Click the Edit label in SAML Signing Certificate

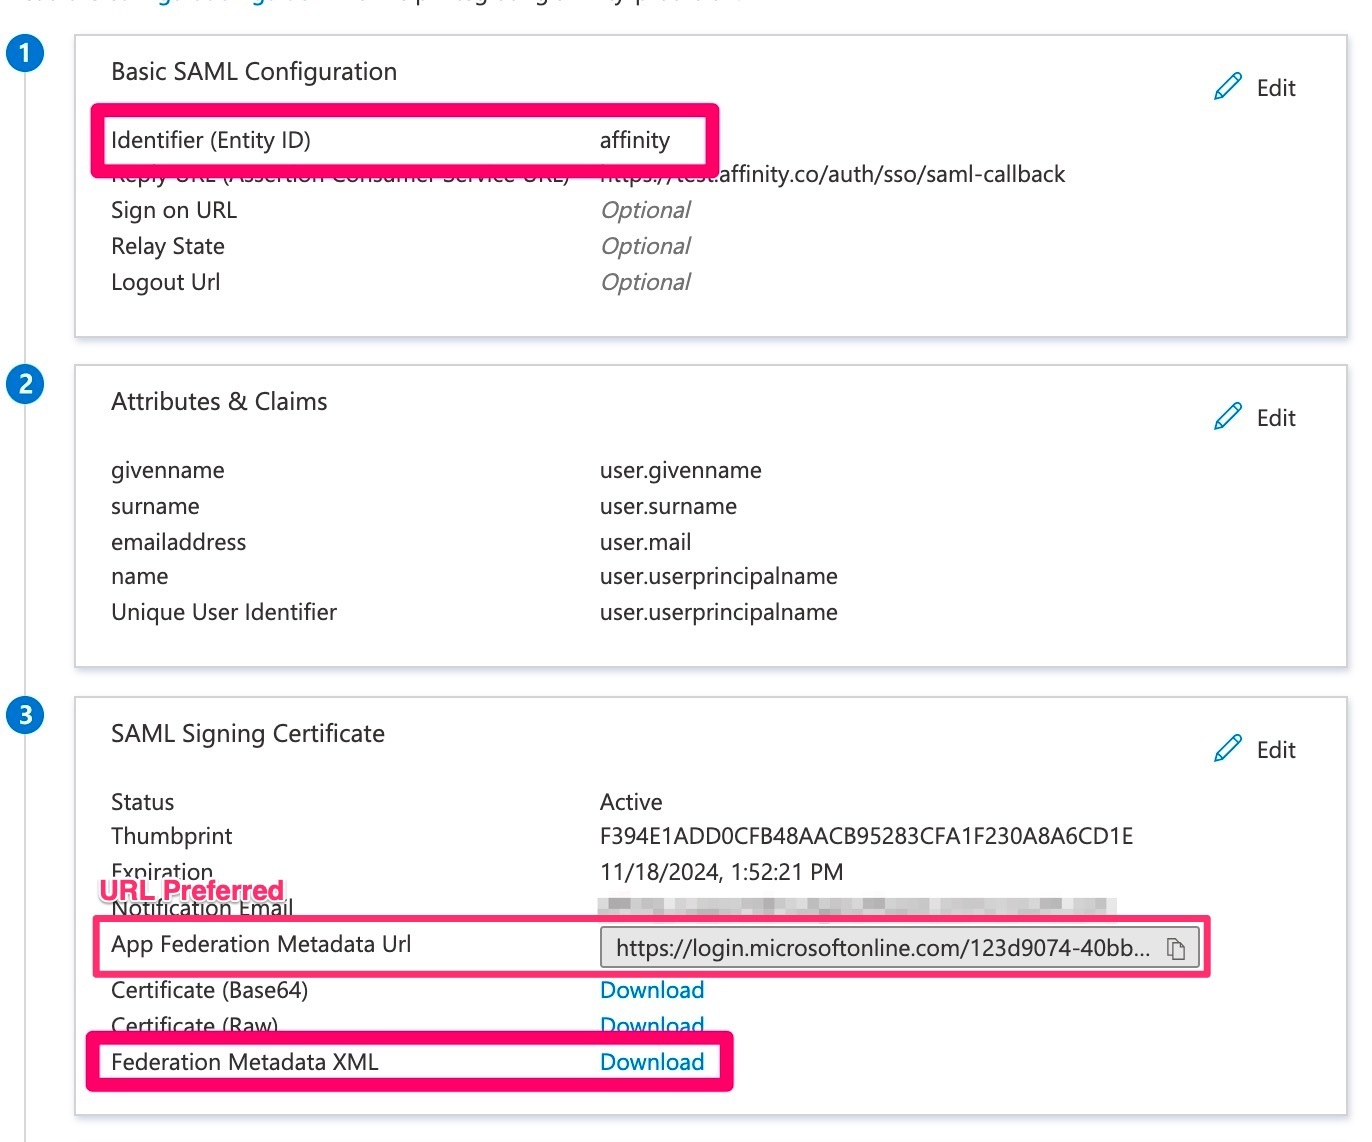coord(1275,750)
